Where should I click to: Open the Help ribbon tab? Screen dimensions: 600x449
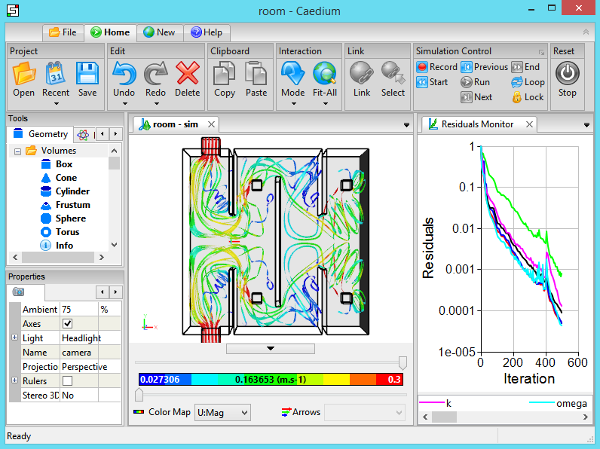pyautogui.click(x=207, y=33)
